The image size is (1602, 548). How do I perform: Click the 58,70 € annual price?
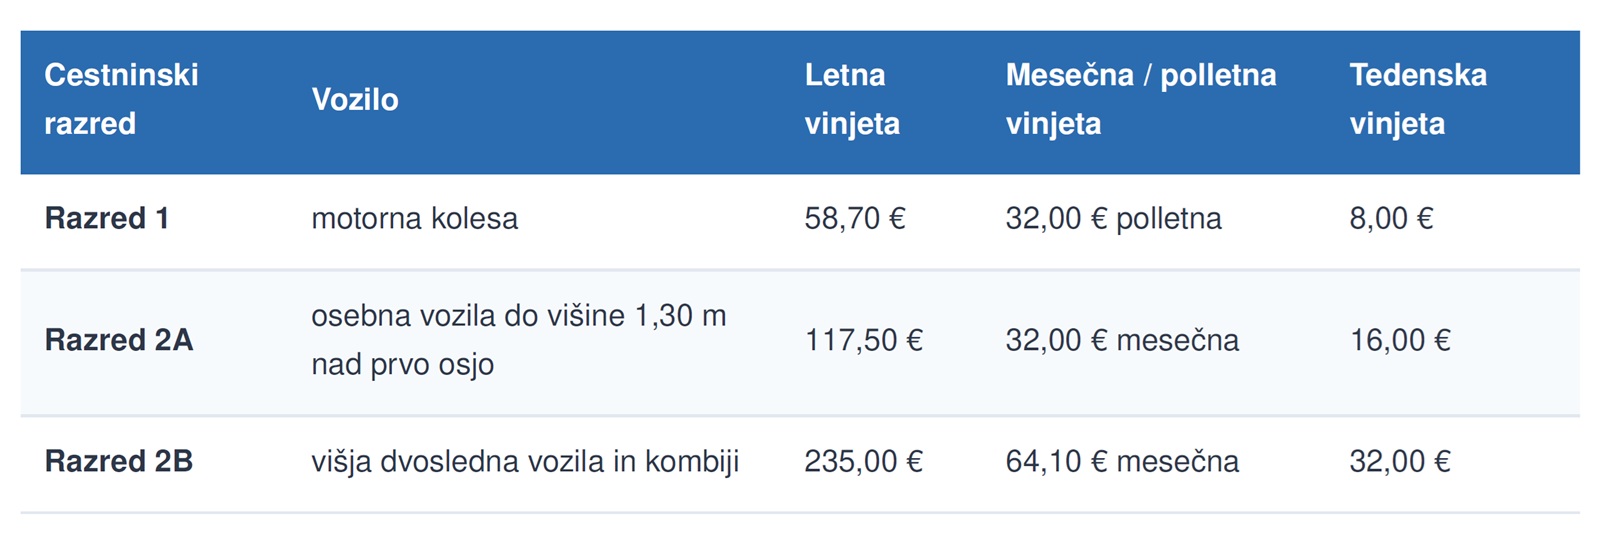(855, 218)
